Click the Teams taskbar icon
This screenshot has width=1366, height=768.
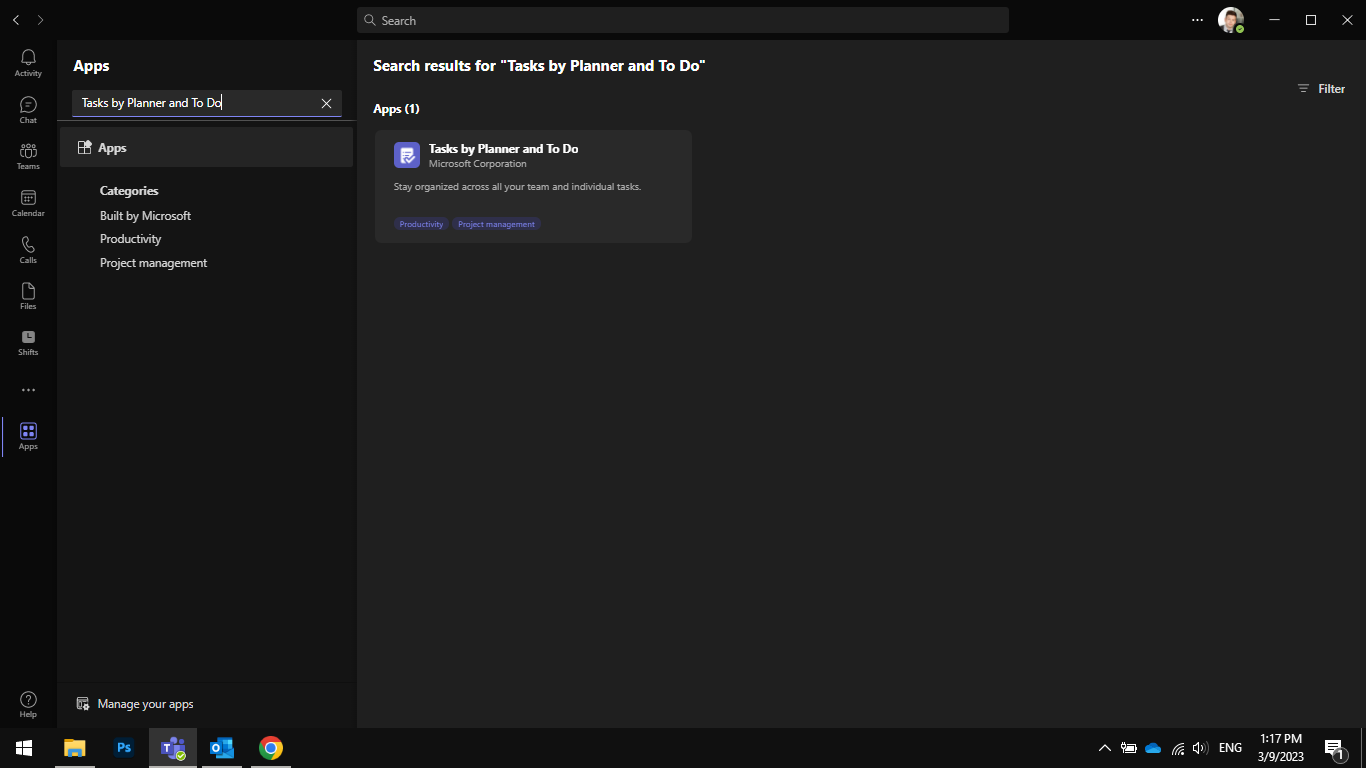[x=174, y=748]
